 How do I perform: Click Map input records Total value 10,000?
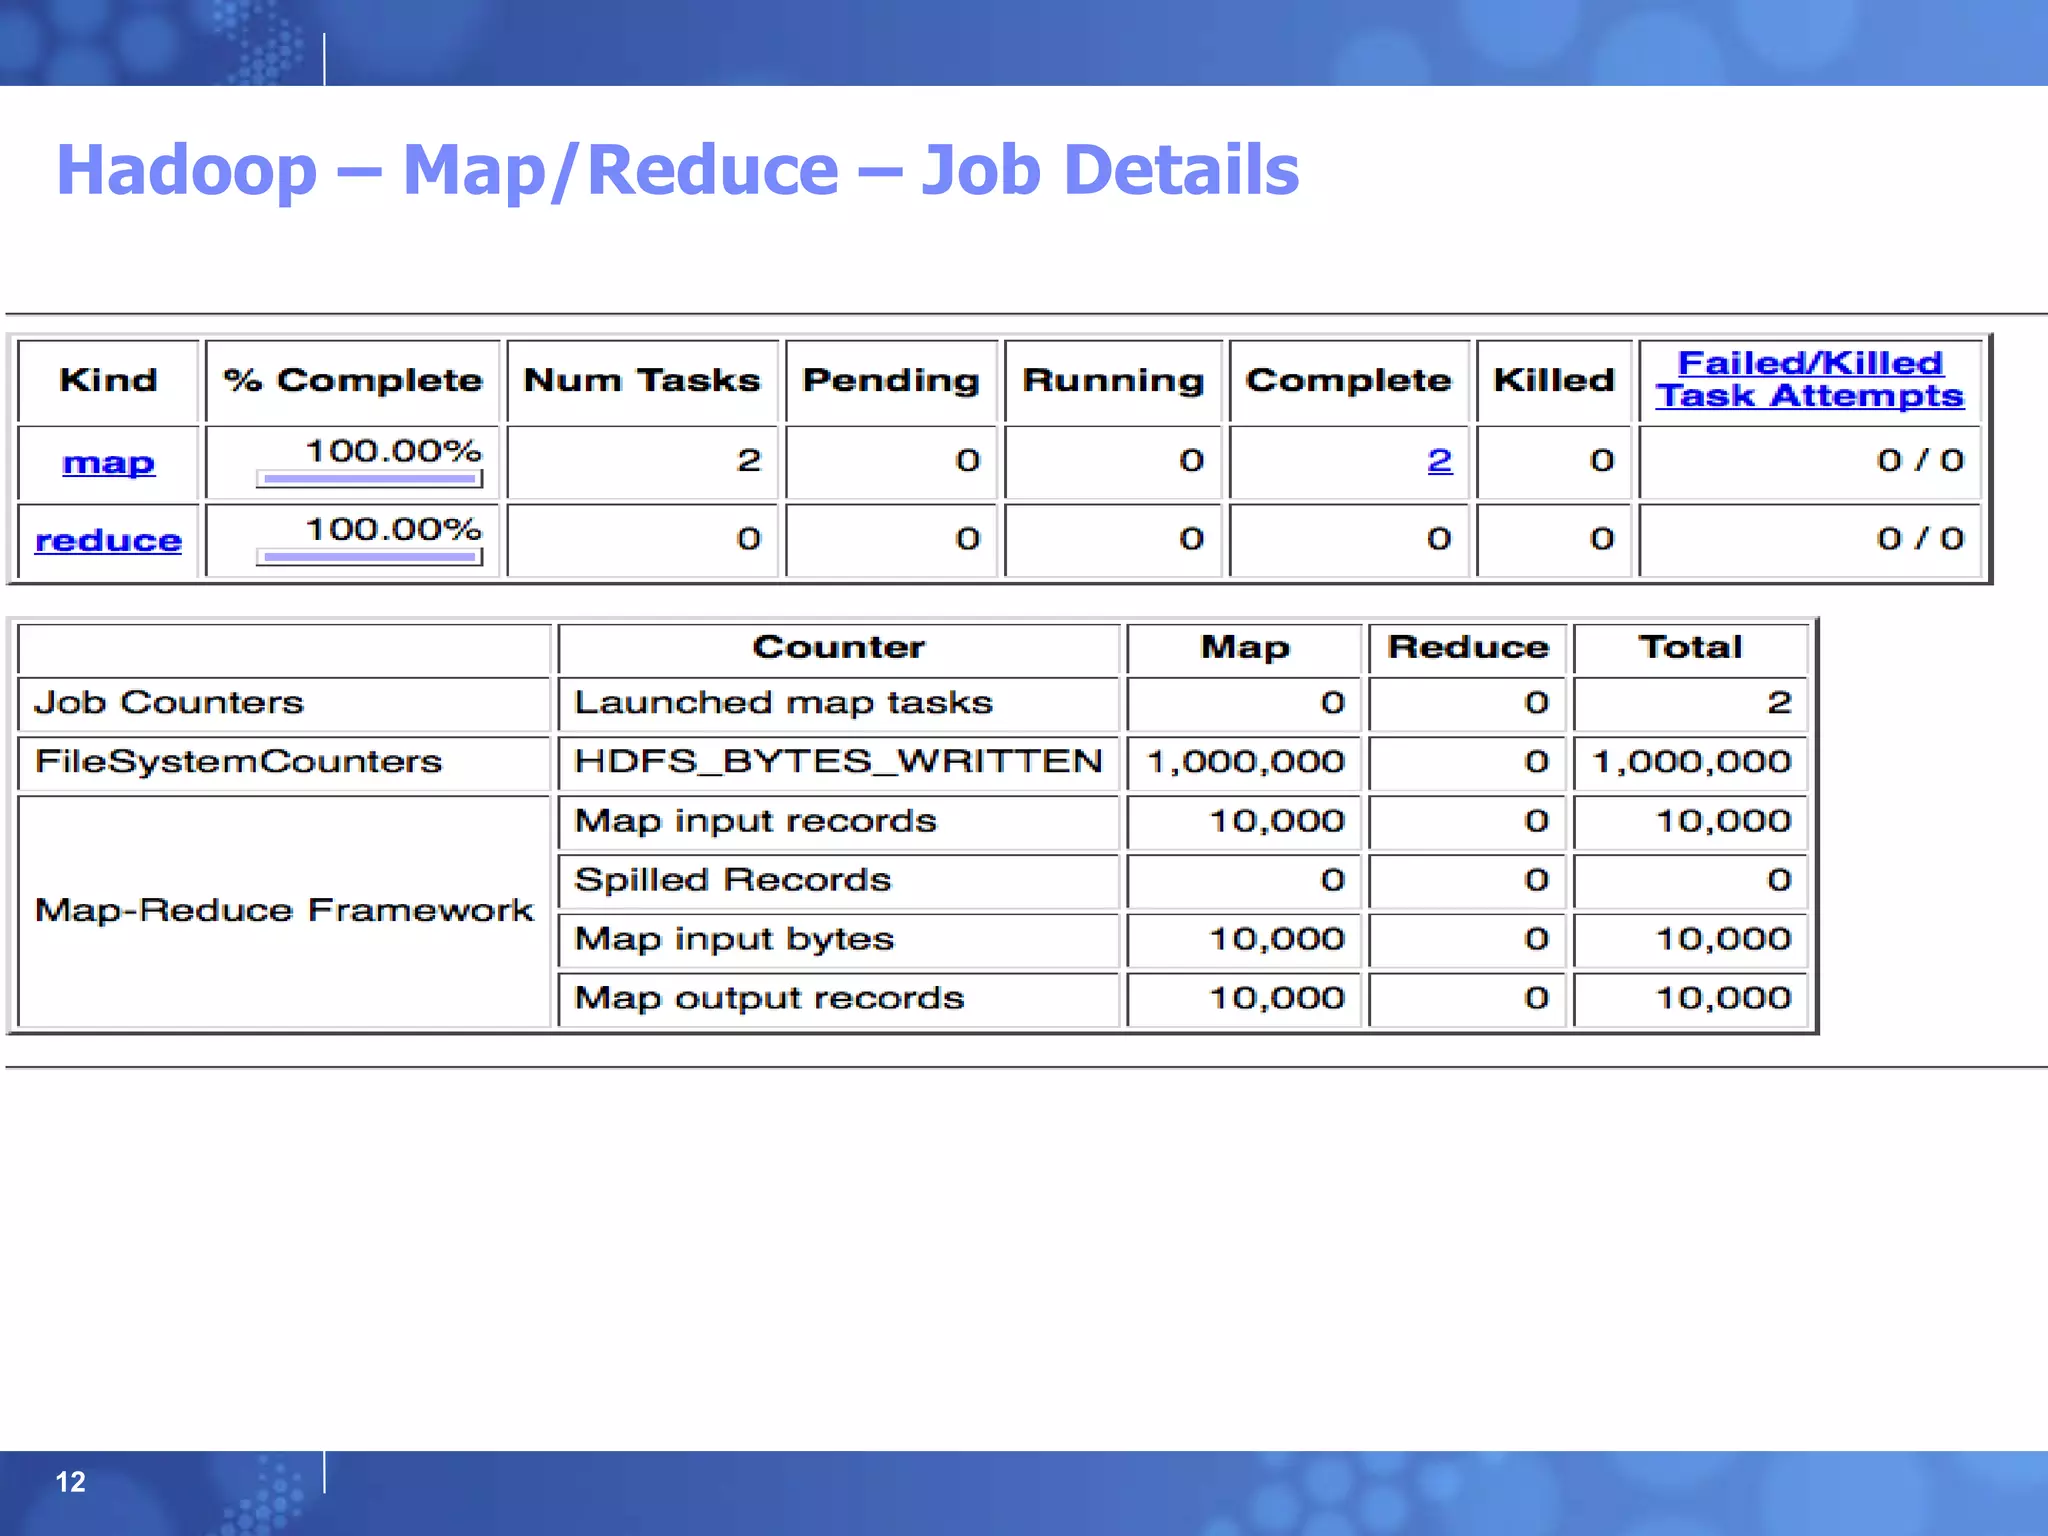[x=1723, y=822]
